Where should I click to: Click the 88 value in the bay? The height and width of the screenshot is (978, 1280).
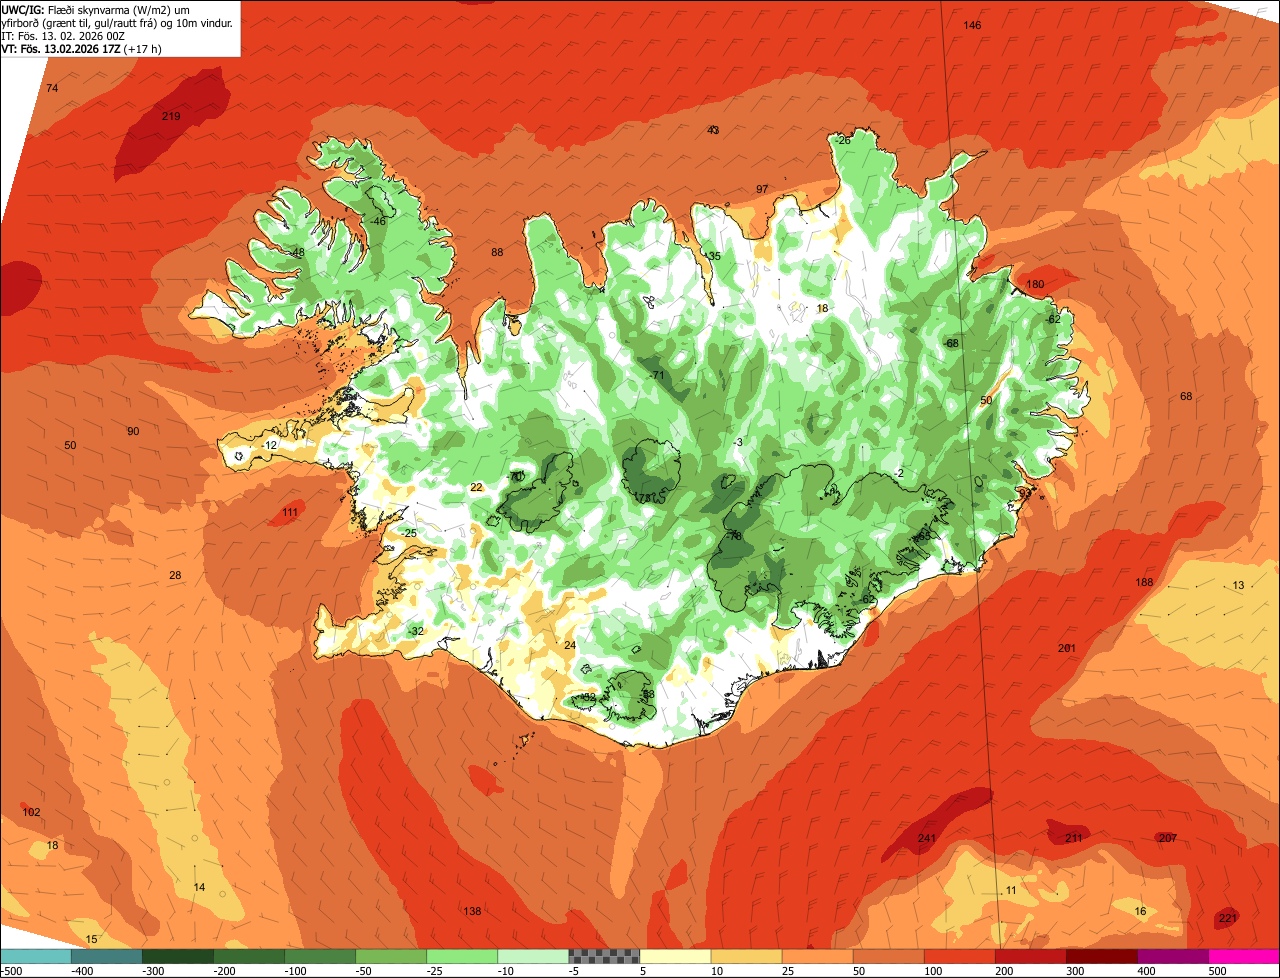497,252
